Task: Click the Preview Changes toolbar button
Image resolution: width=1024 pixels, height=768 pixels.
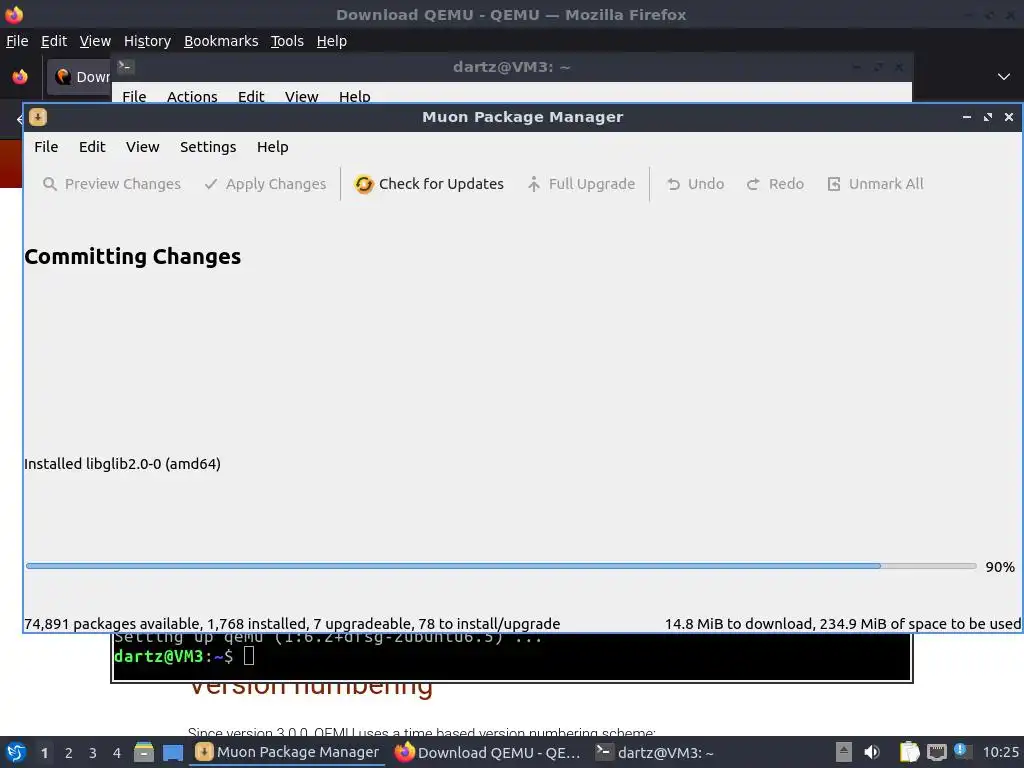Action: tap(112, 184)
